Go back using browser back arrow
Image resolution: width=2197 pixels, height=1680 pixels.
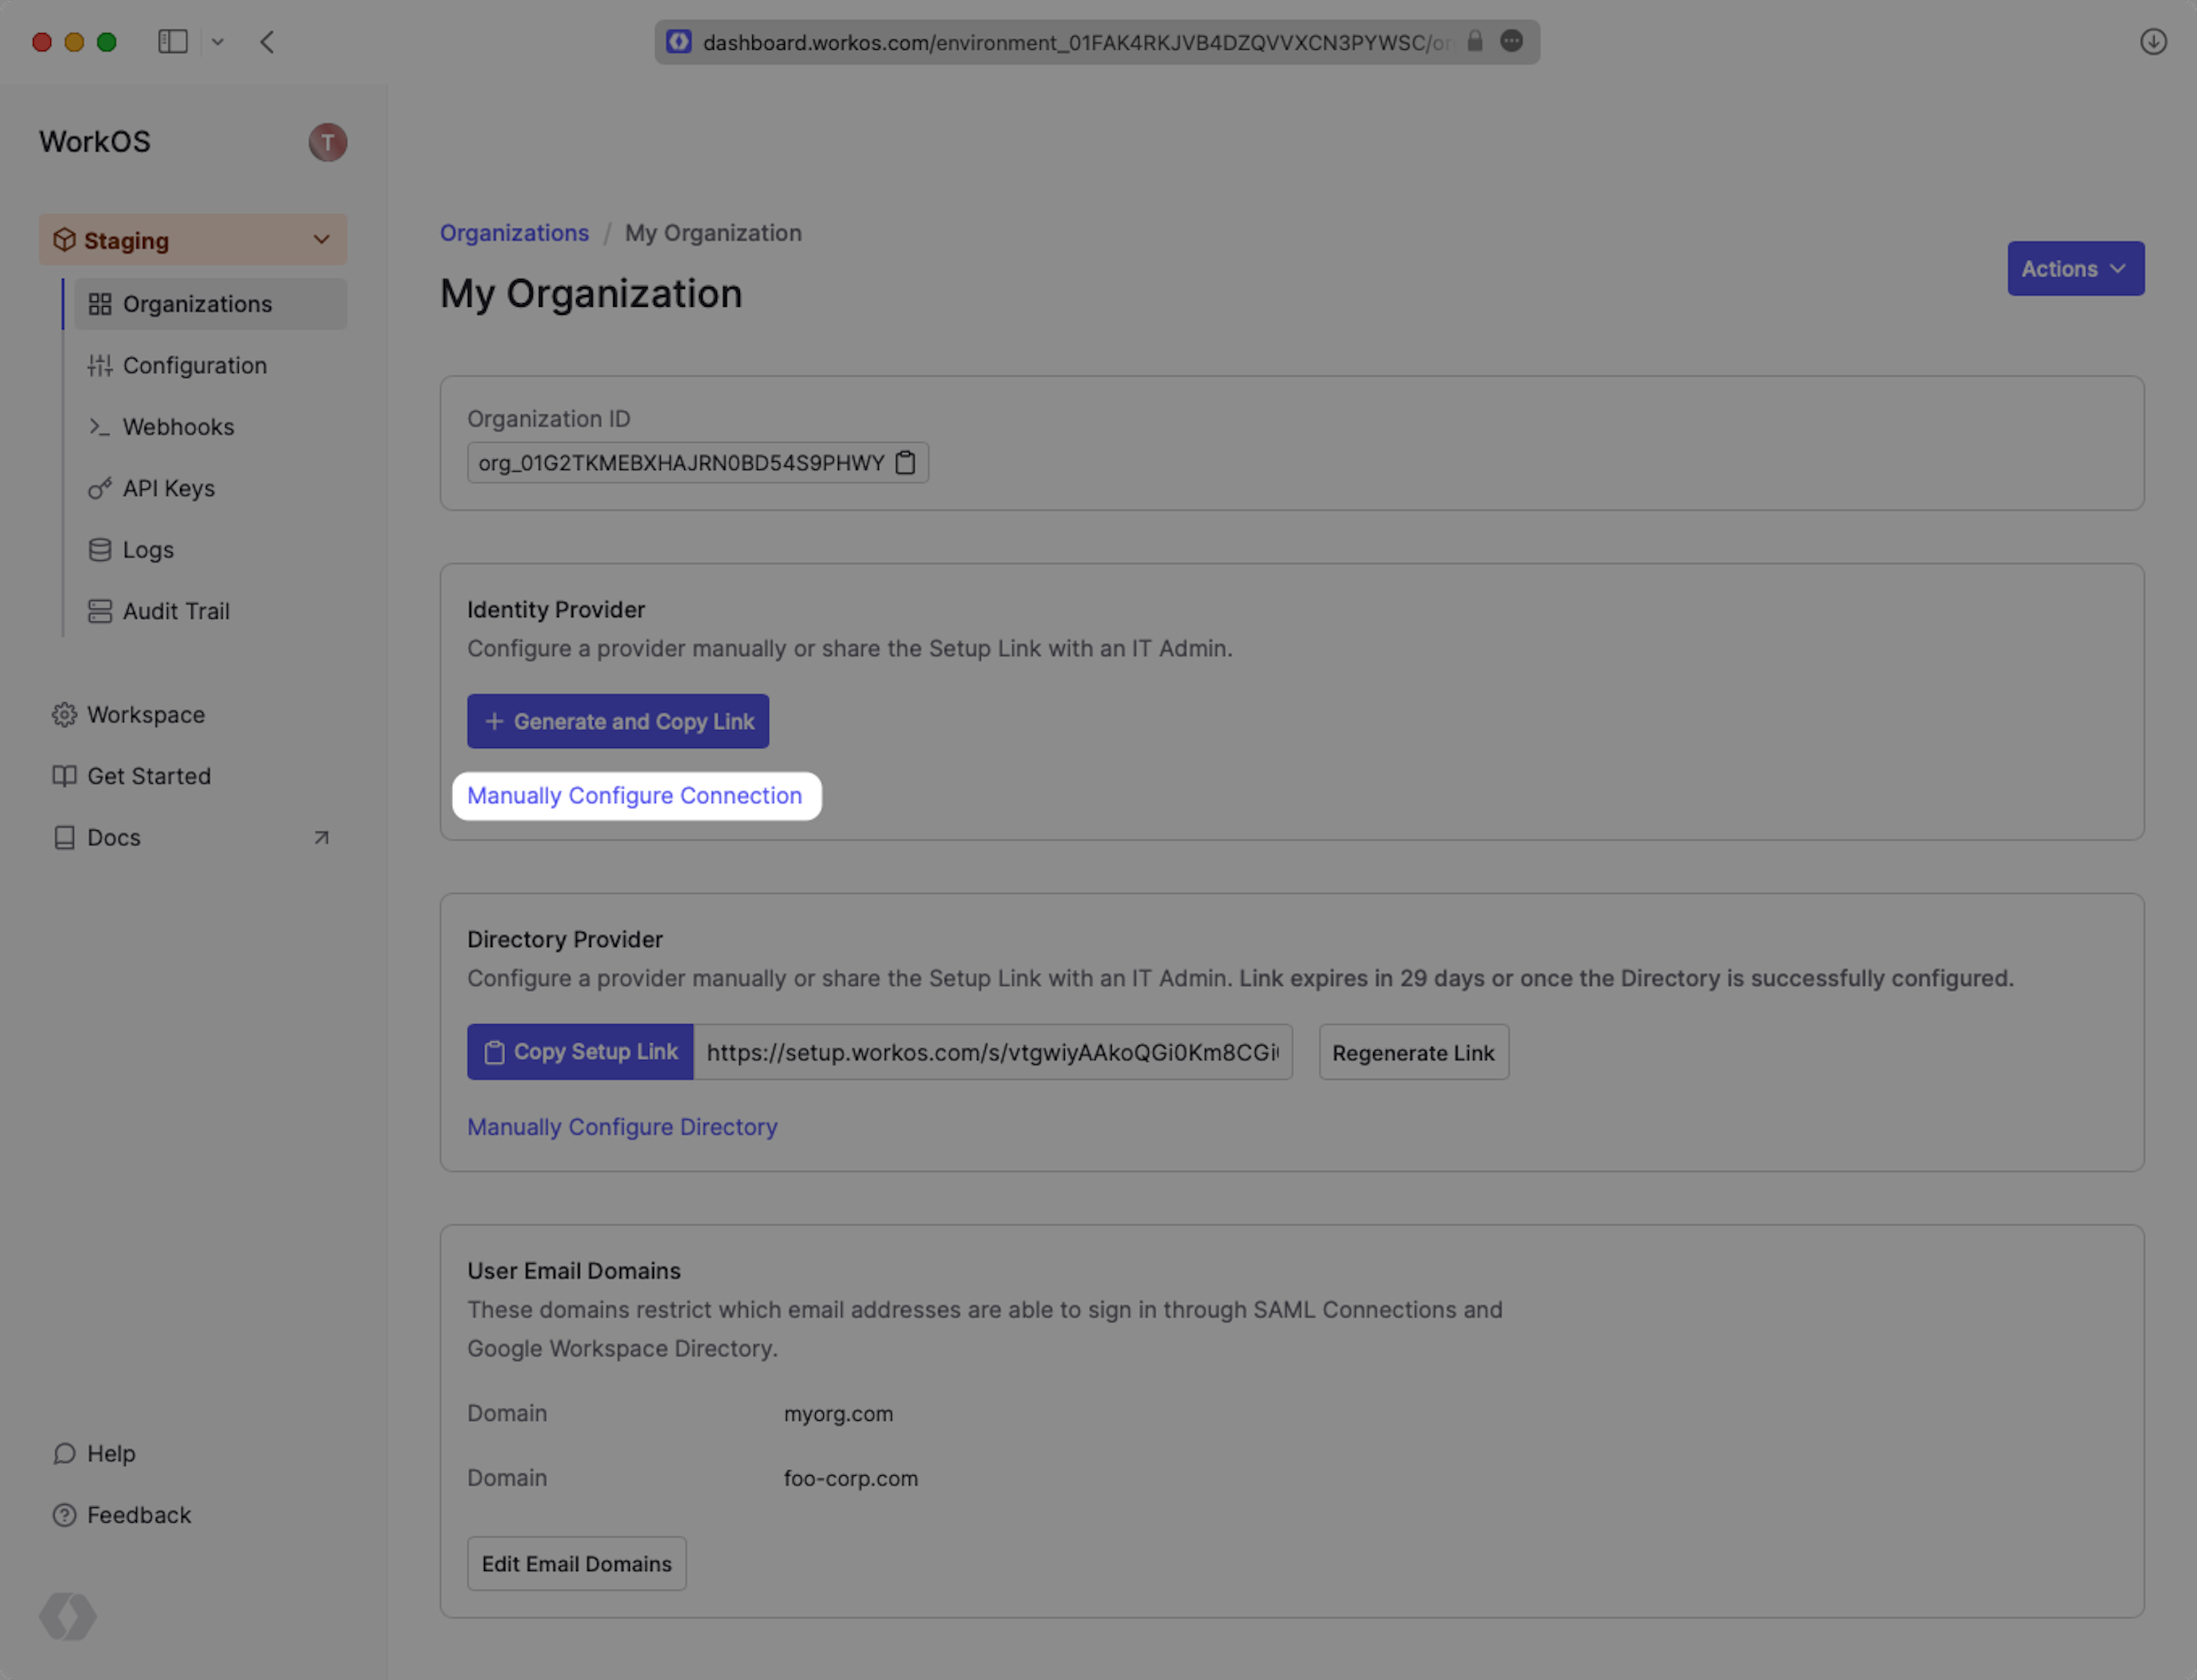pyautogui.click(x=267, y=42)
